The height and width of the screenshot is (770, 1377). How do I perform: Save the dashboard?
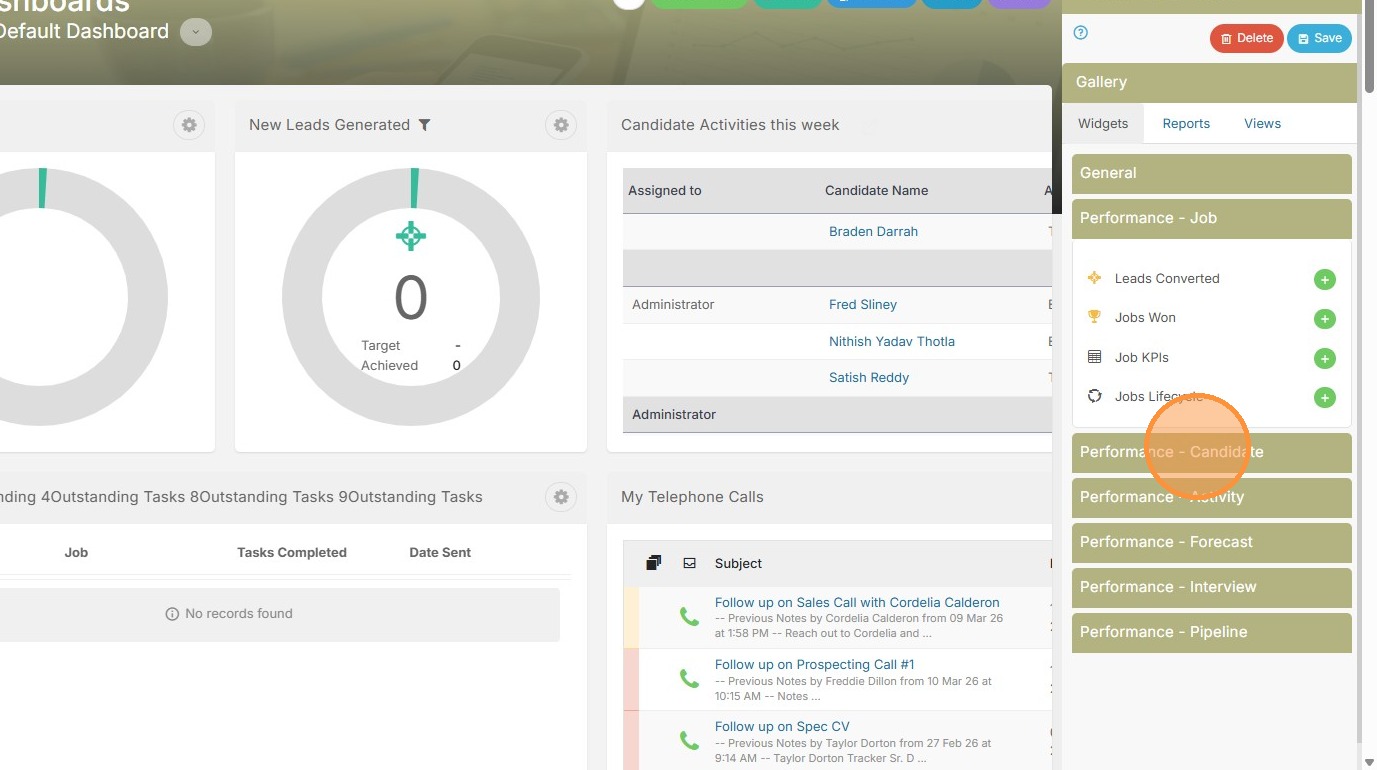[x=1319, y=39]
